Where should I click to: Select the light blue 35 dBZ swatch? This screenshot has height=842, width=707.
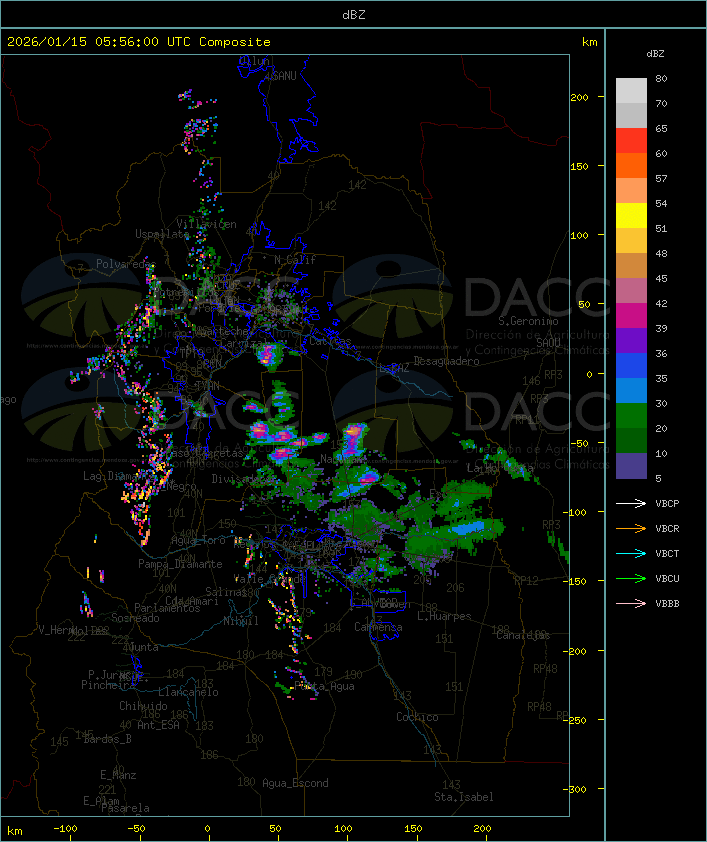click(631, 390)
